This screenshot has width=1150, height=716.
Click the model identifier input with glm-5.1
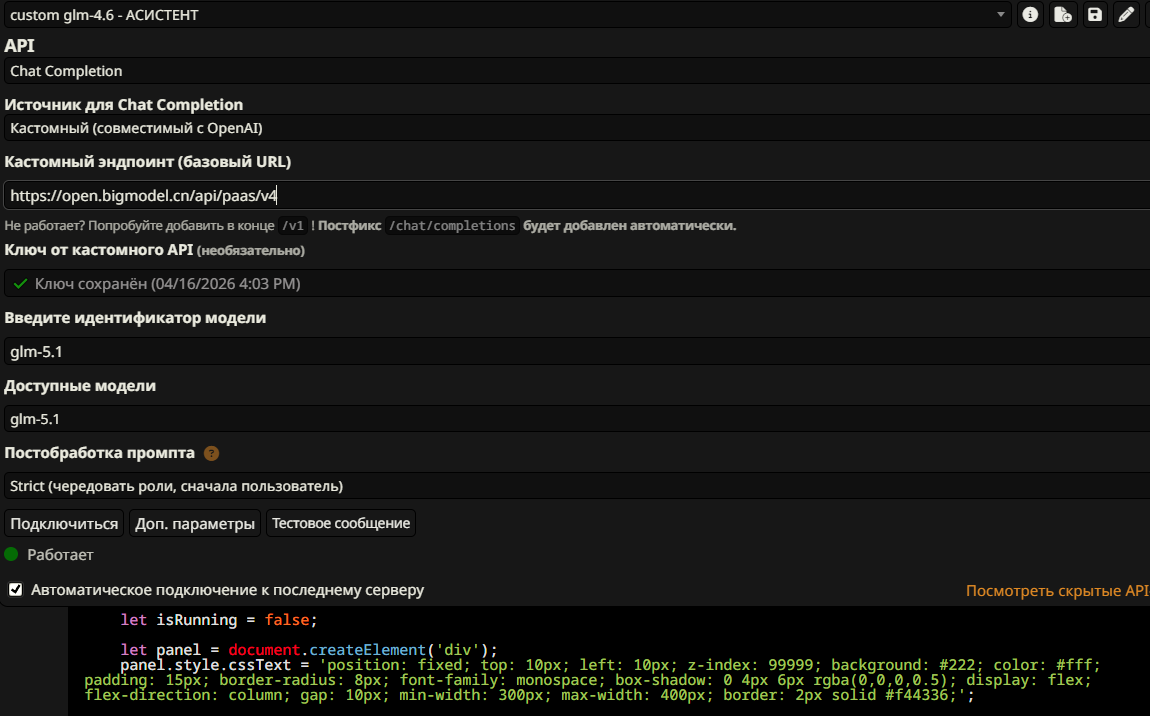[x=576, y=351]
